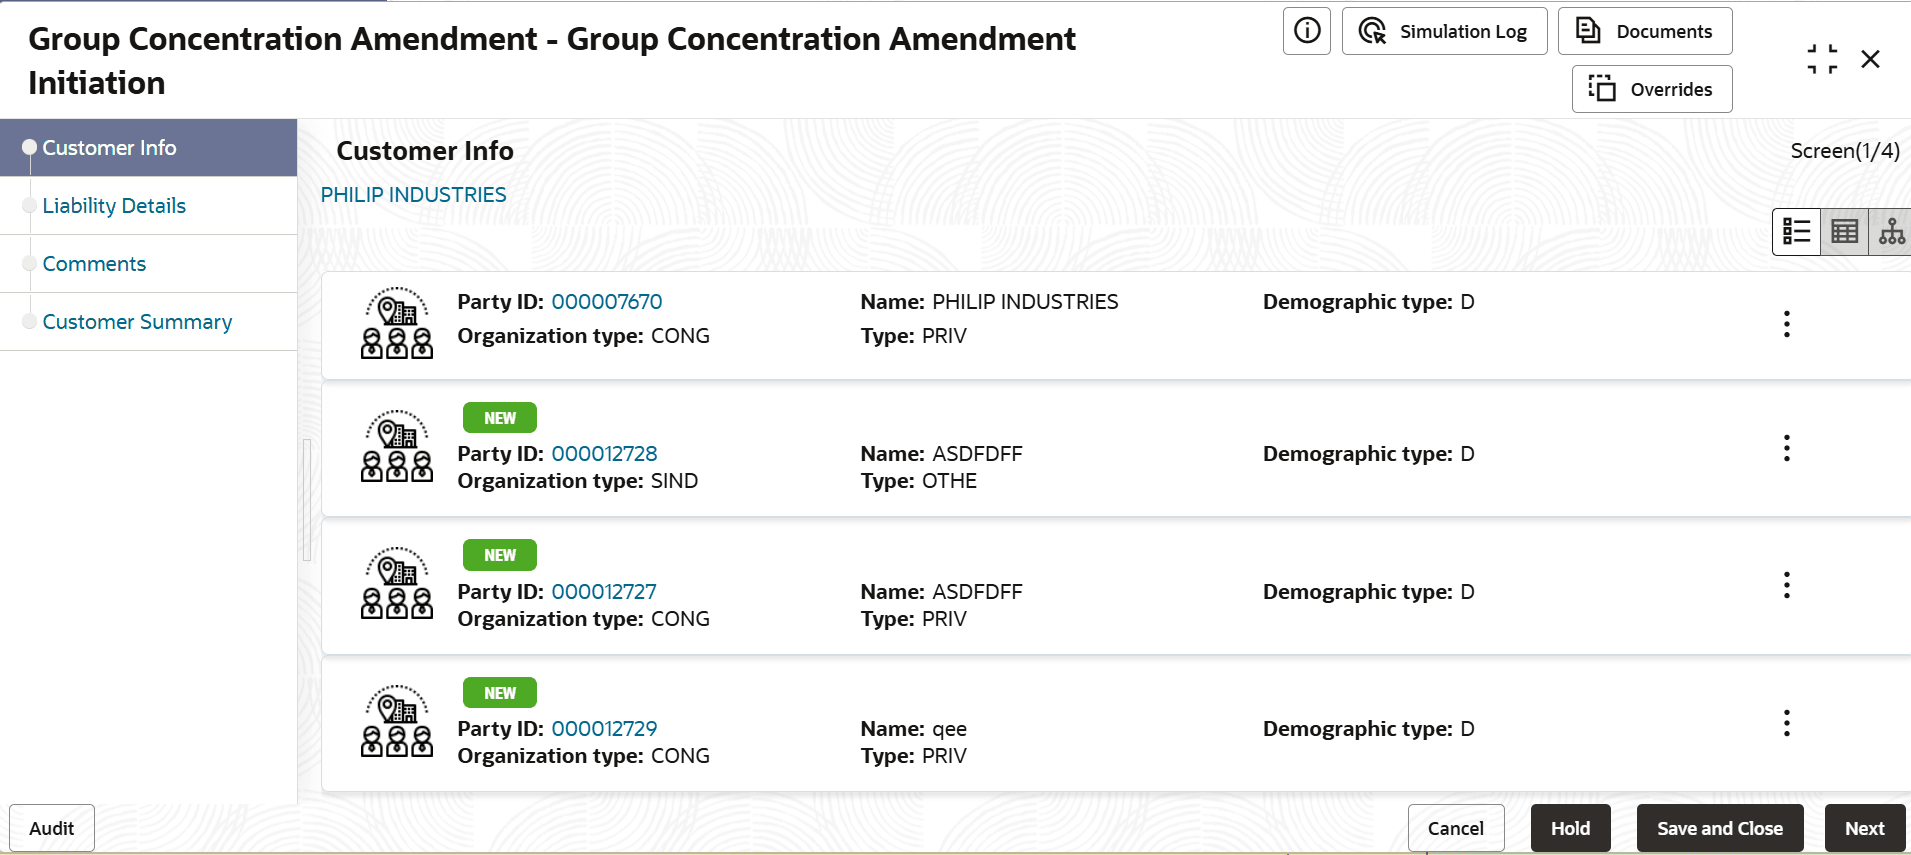Go to Liability Details step
The image size is (1911, 855).
point(114,206)
